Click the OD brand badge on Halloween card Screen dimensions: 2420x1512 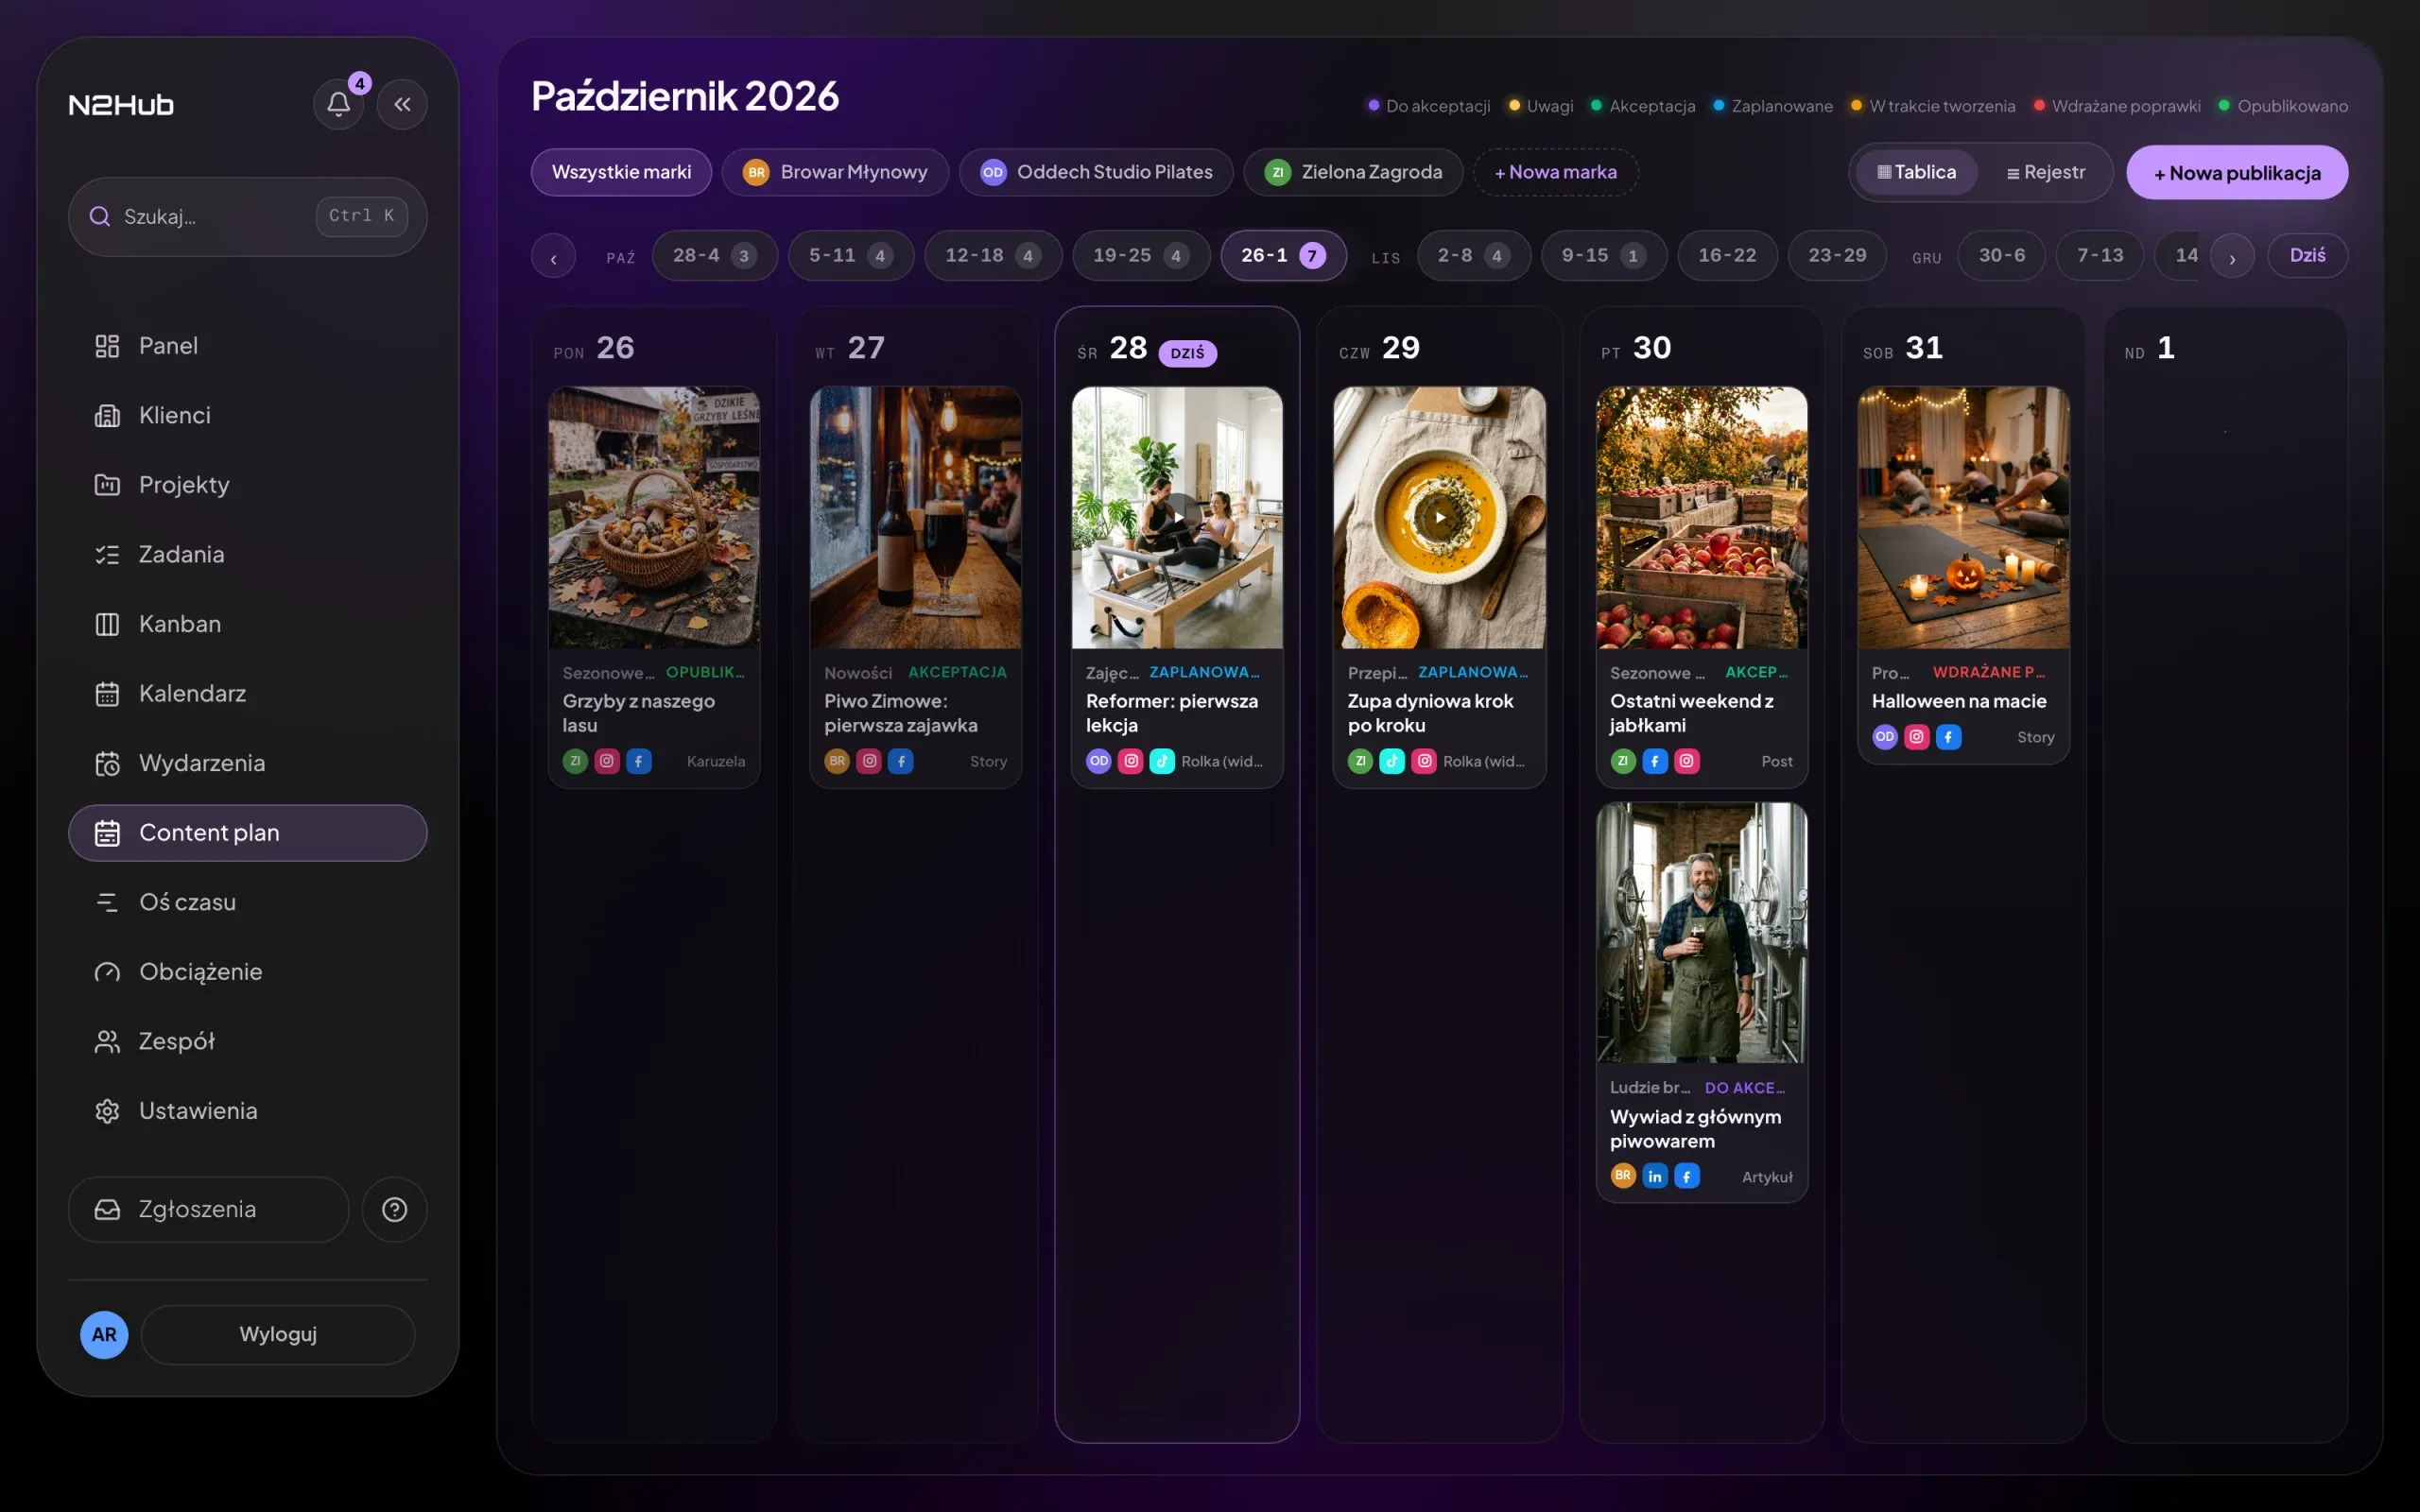pos(1885,737)
